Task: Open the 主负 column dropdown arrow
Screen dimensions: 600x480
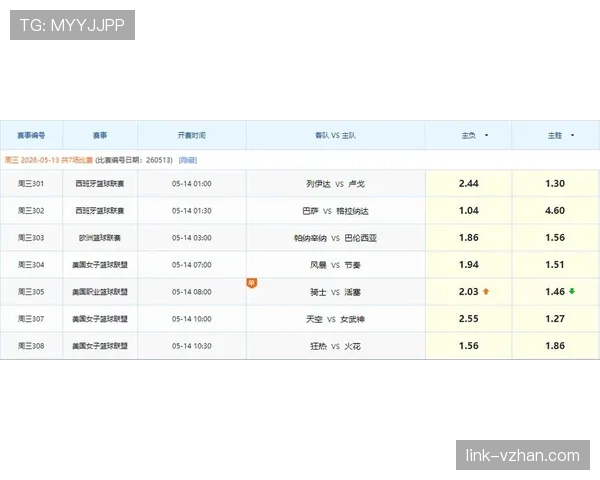Action: [x=486, y=135]
